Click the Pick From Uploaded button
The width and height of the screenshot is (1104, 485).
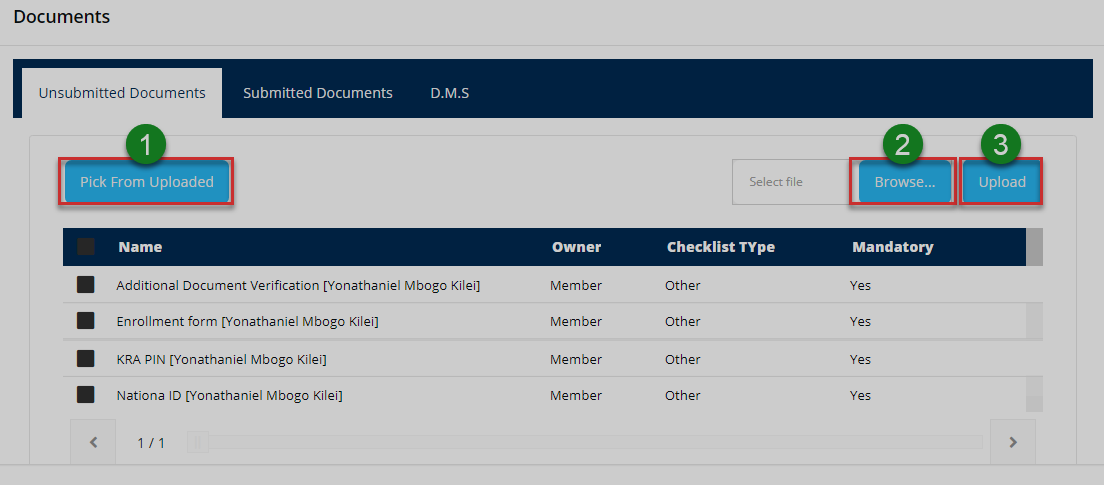click(x=147, y=182)
